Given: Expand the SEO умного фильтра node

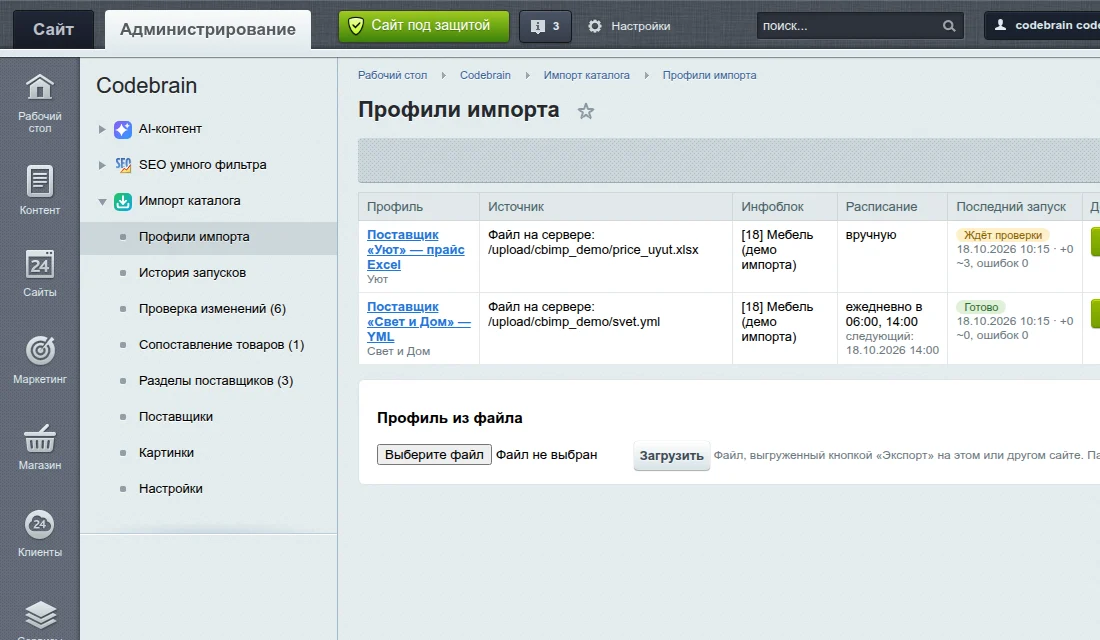Looking at the screenshot, I should (x=102, y=165).
